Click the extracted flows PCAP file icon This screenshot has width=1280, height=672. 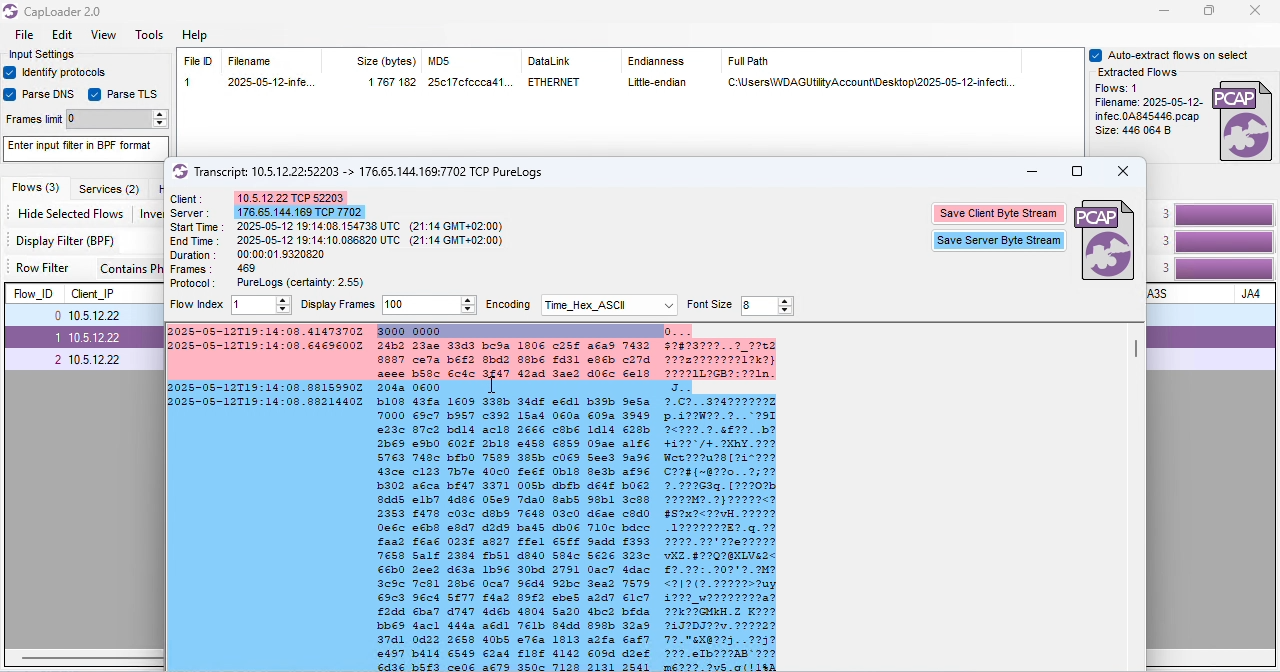pyautogui.click(x=1243, y=121)
